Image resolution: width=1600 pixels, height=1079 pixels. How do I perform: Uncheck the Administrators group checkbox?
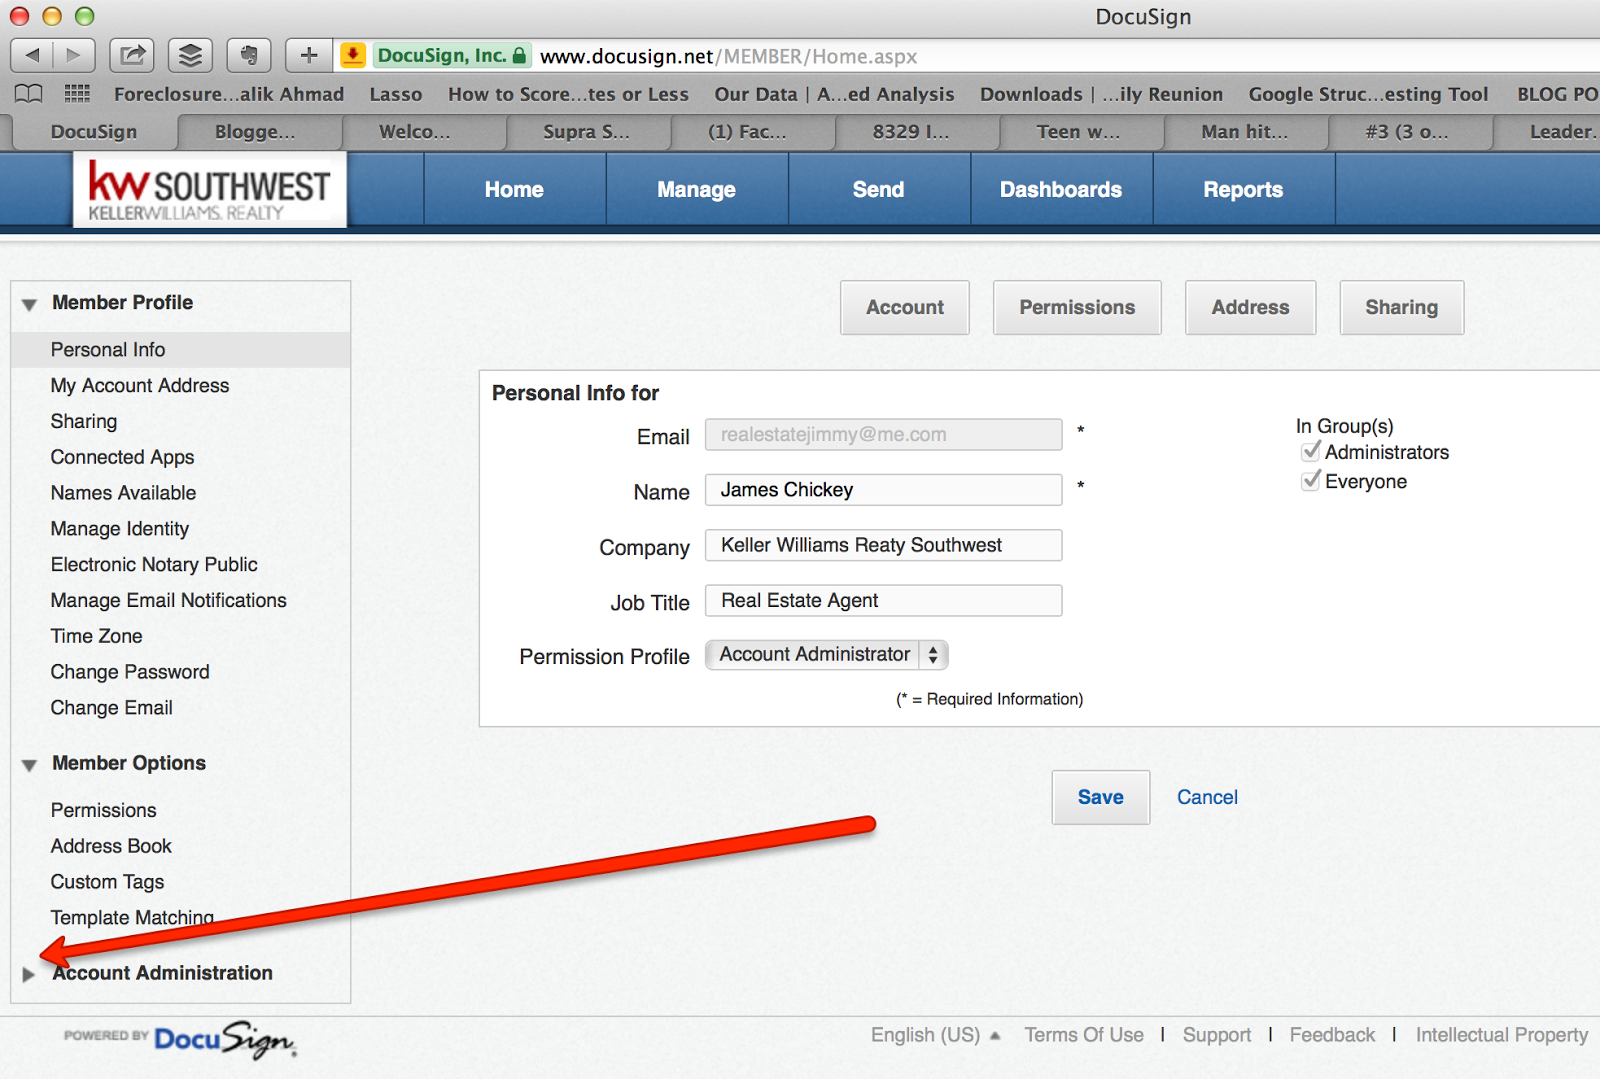point(1312,451)
